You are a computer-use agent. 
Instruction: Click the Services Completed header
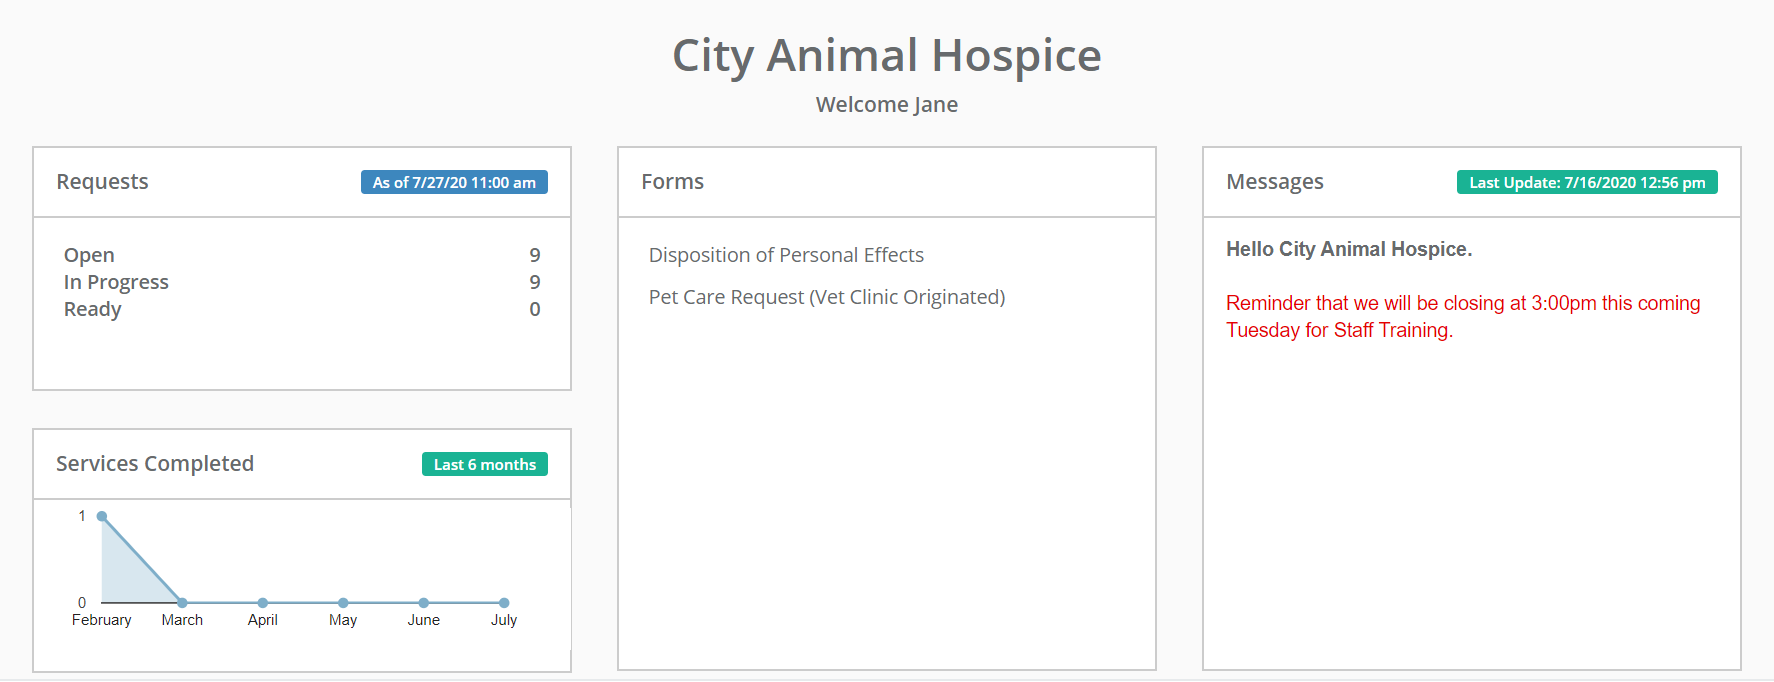(x=155, y=464)
